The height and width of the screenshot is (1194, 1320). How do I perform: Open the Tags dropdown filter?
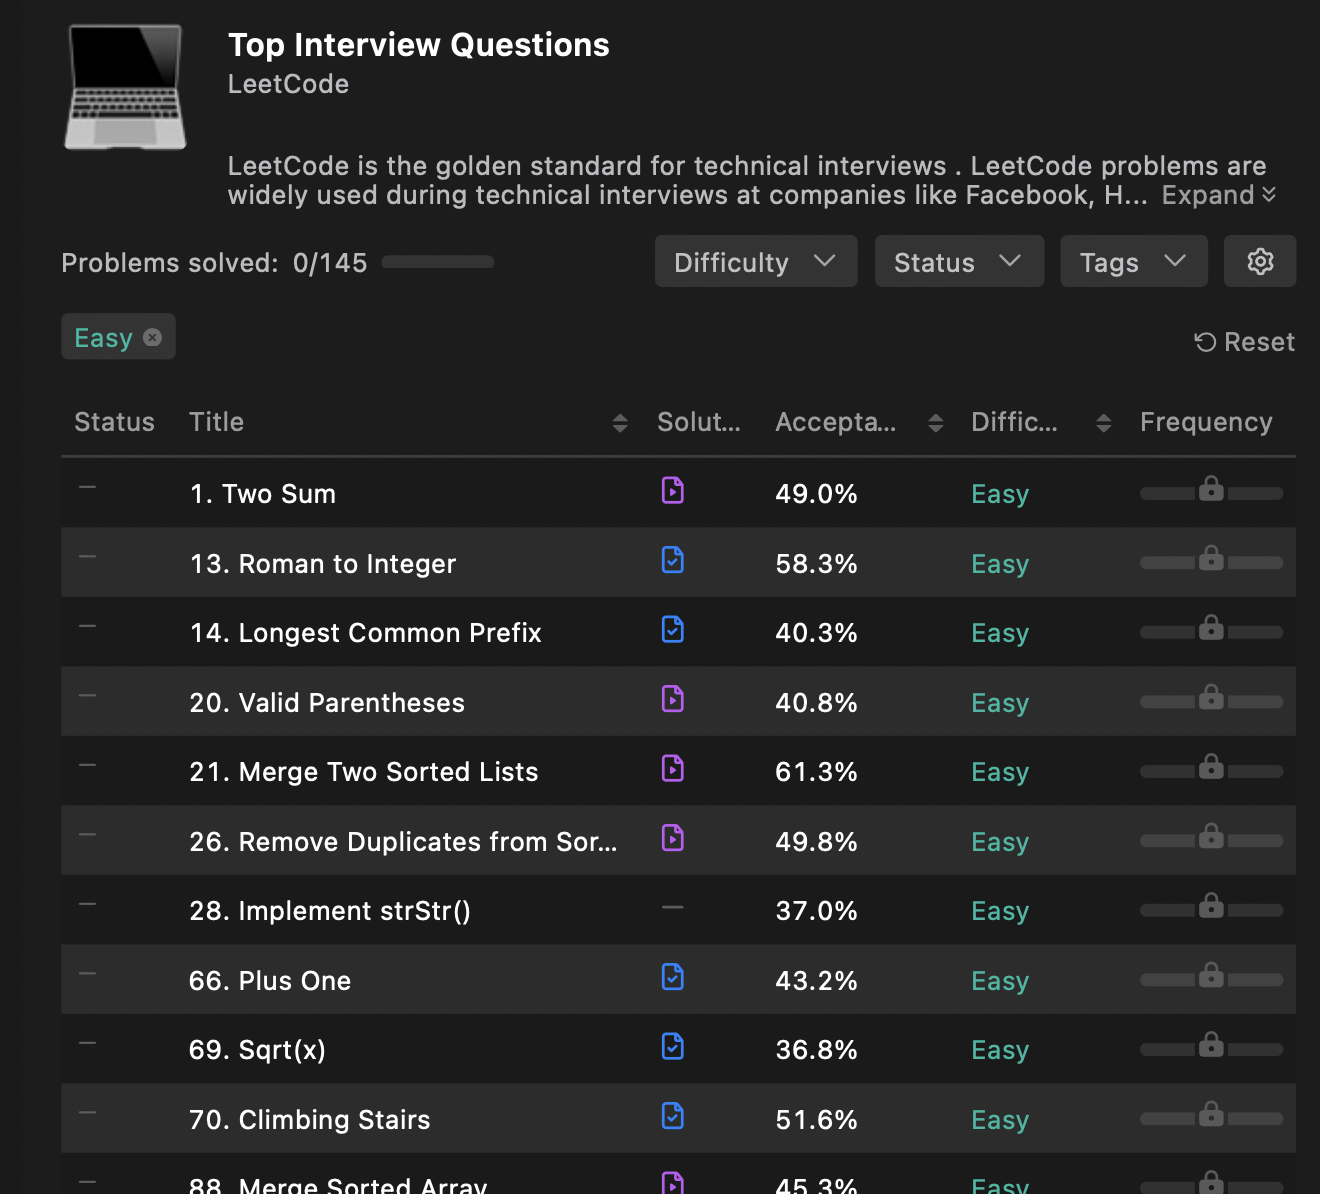[1133, 262]
